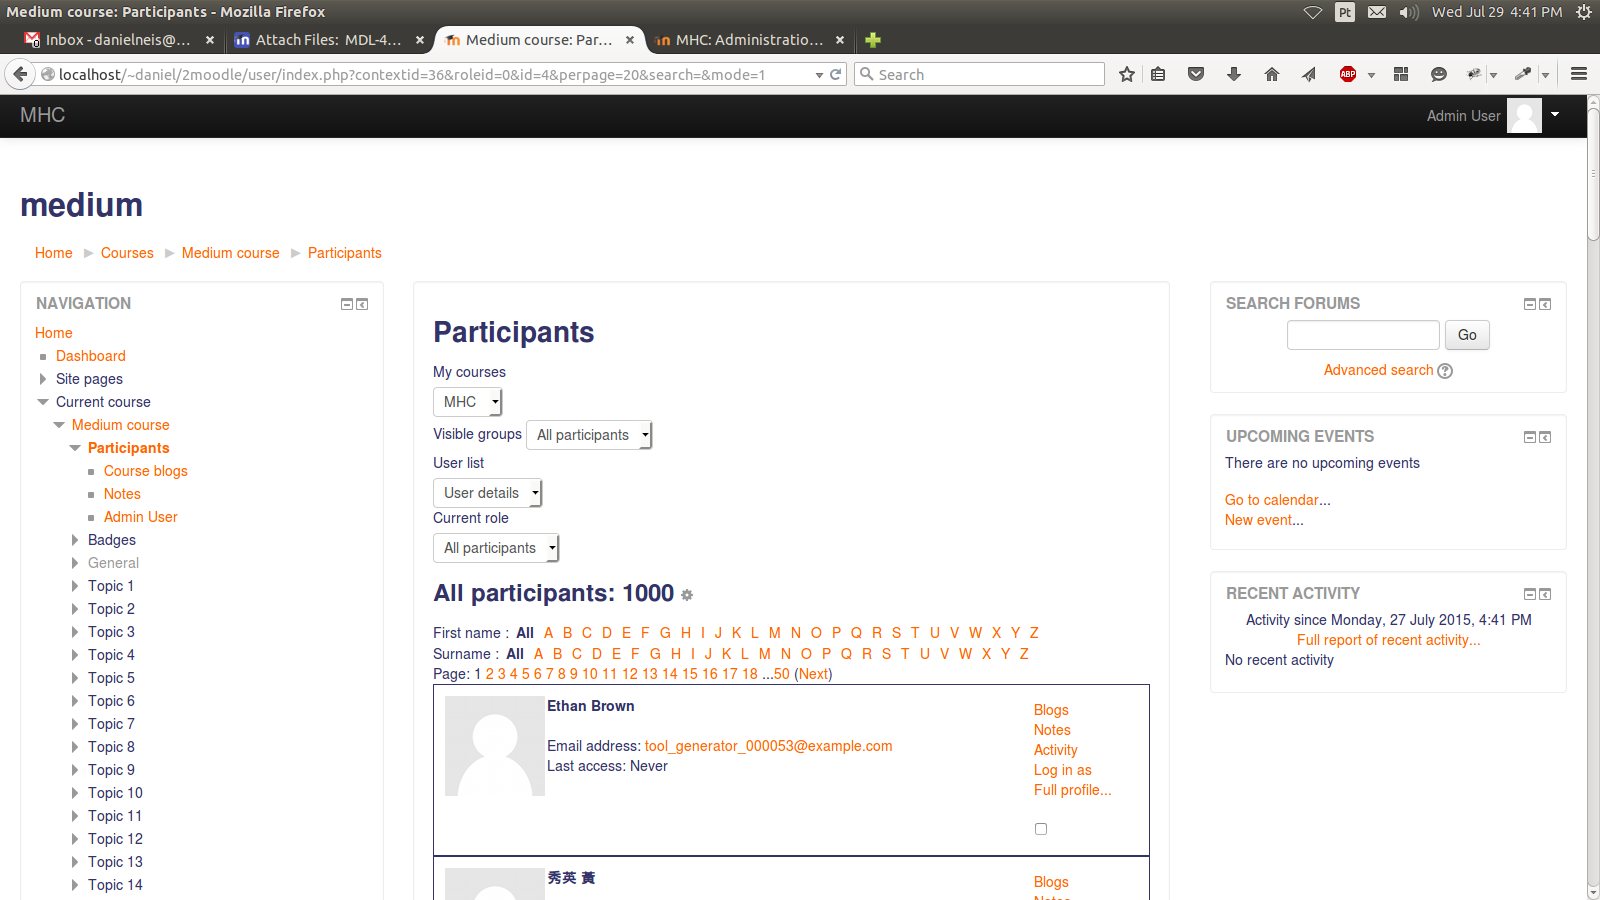Viewport: 1600px width, 900px height.
Task: Open the downloads arrow icon
Action: pyautogui.click(x=1234, y=74)
